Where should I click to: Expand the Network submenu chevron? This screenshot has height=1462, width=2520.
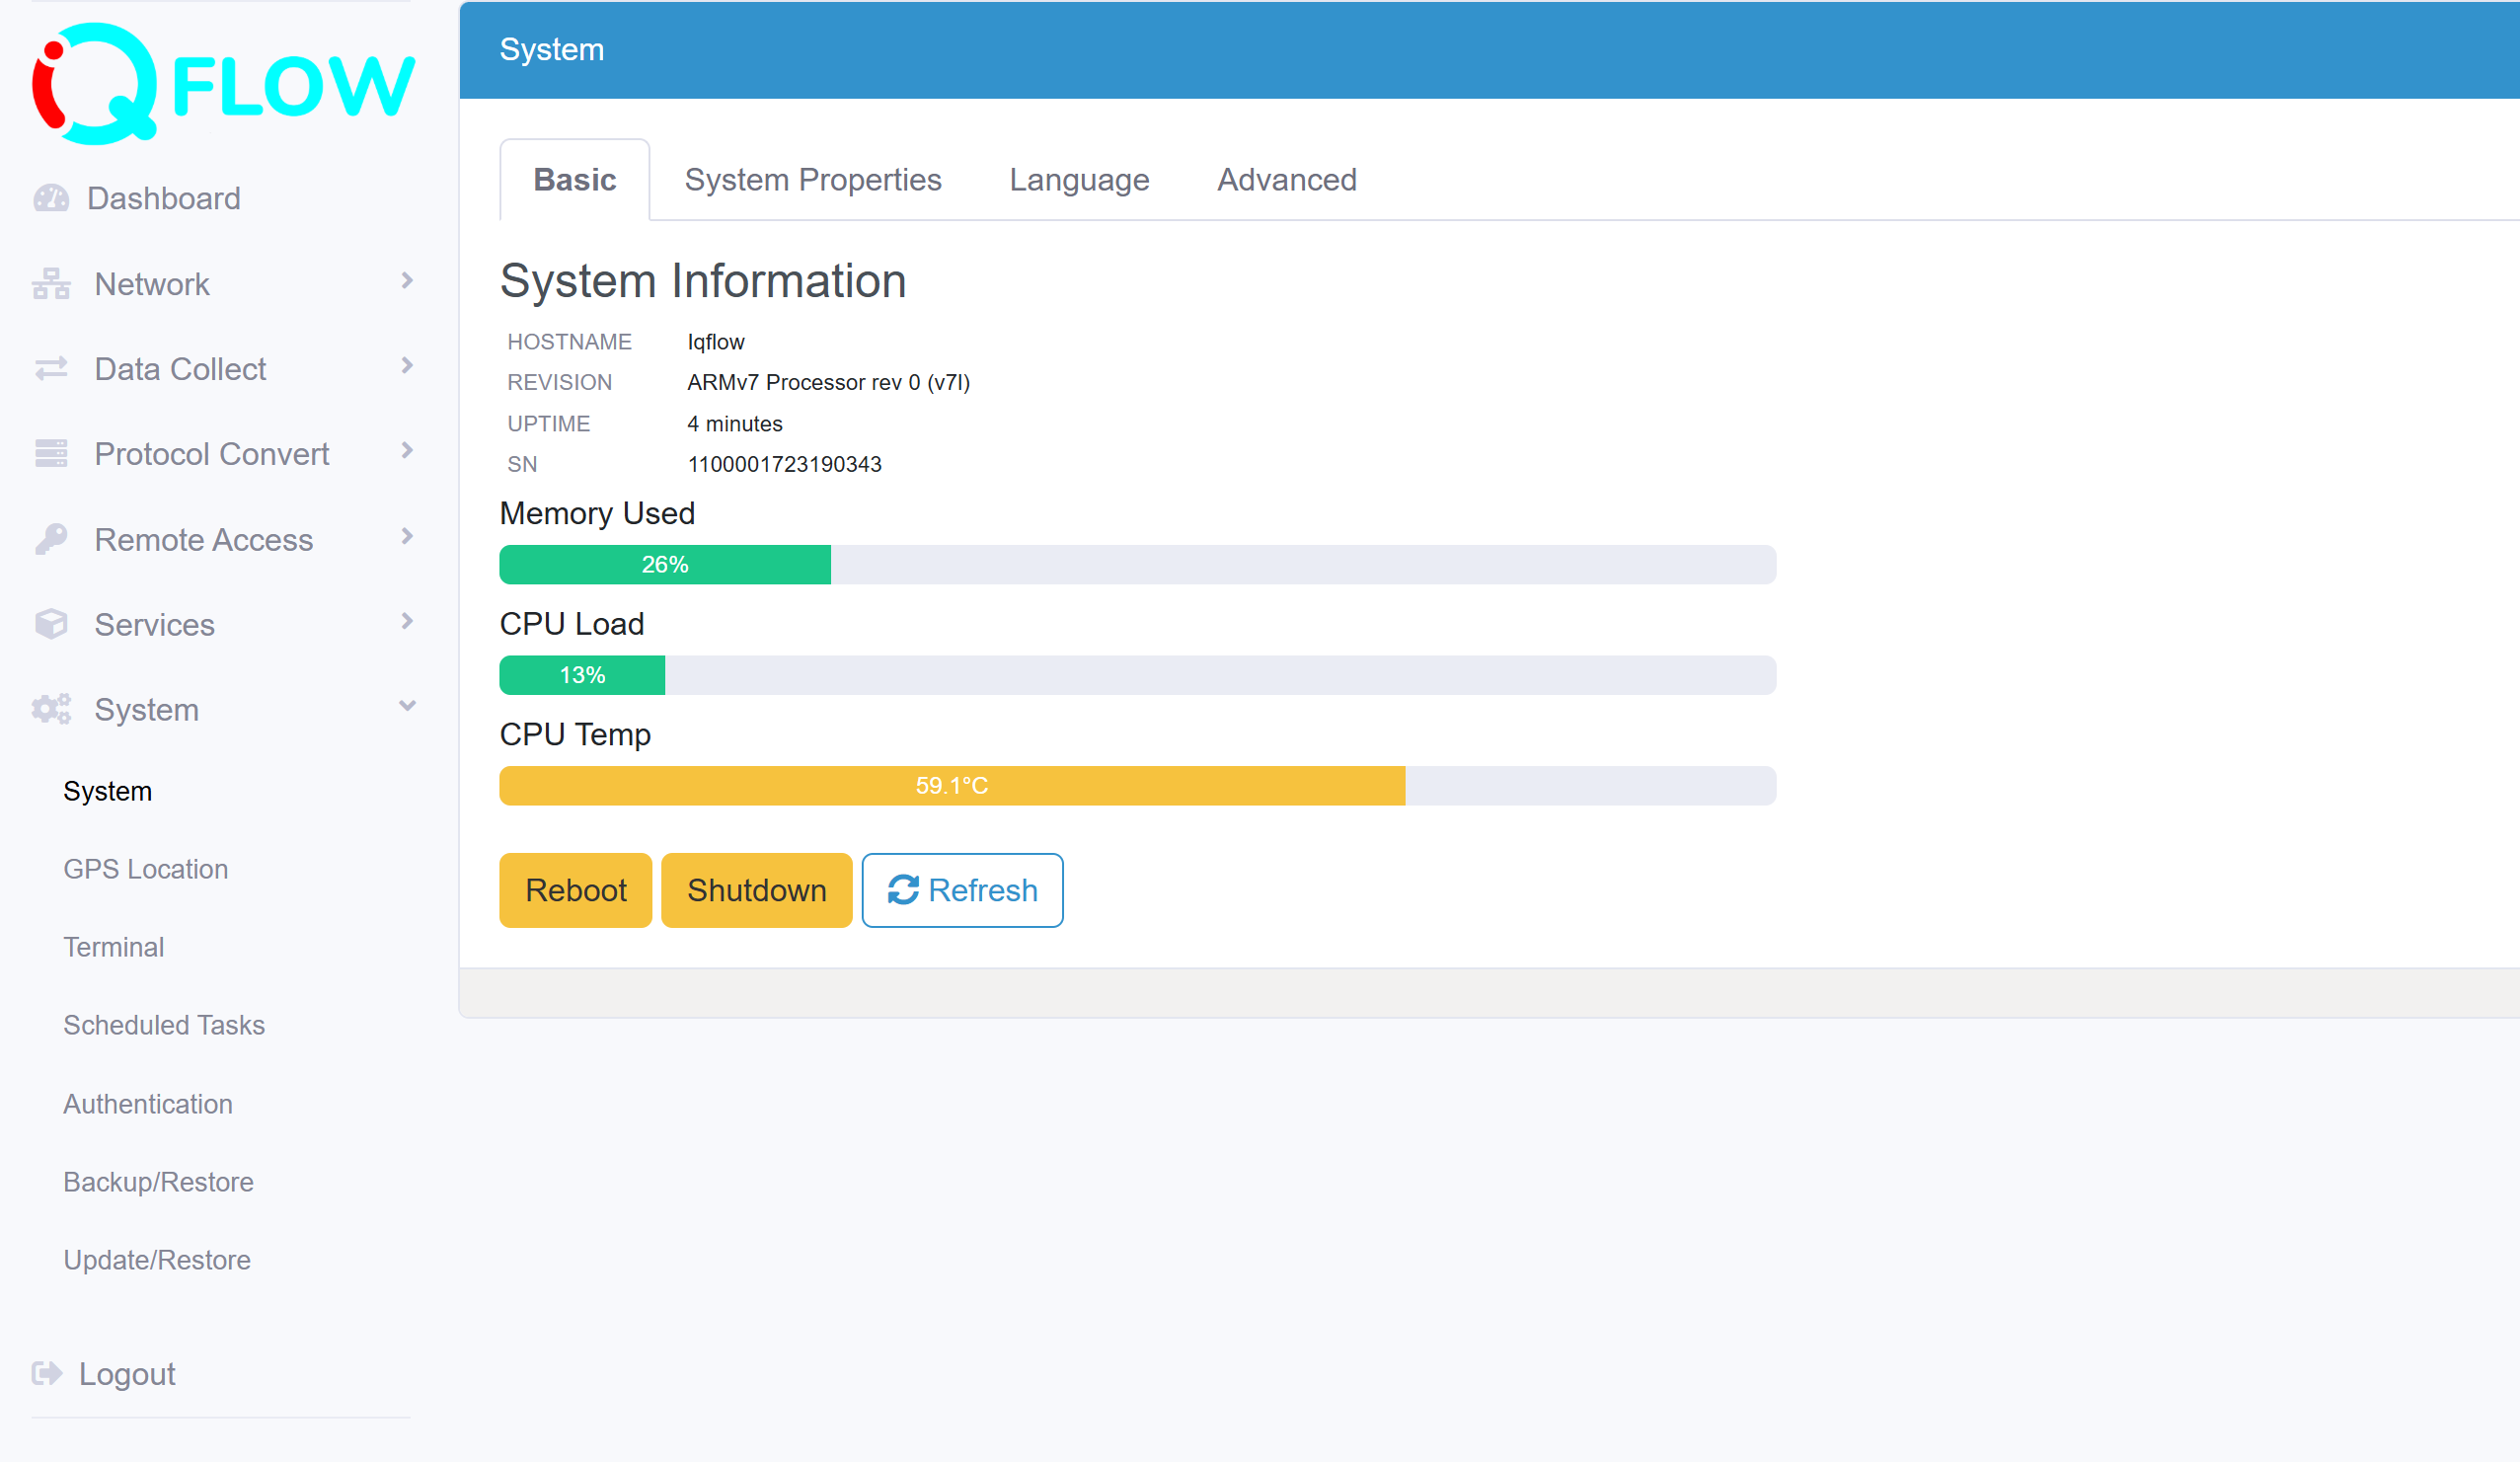click(x=406, y=281)
